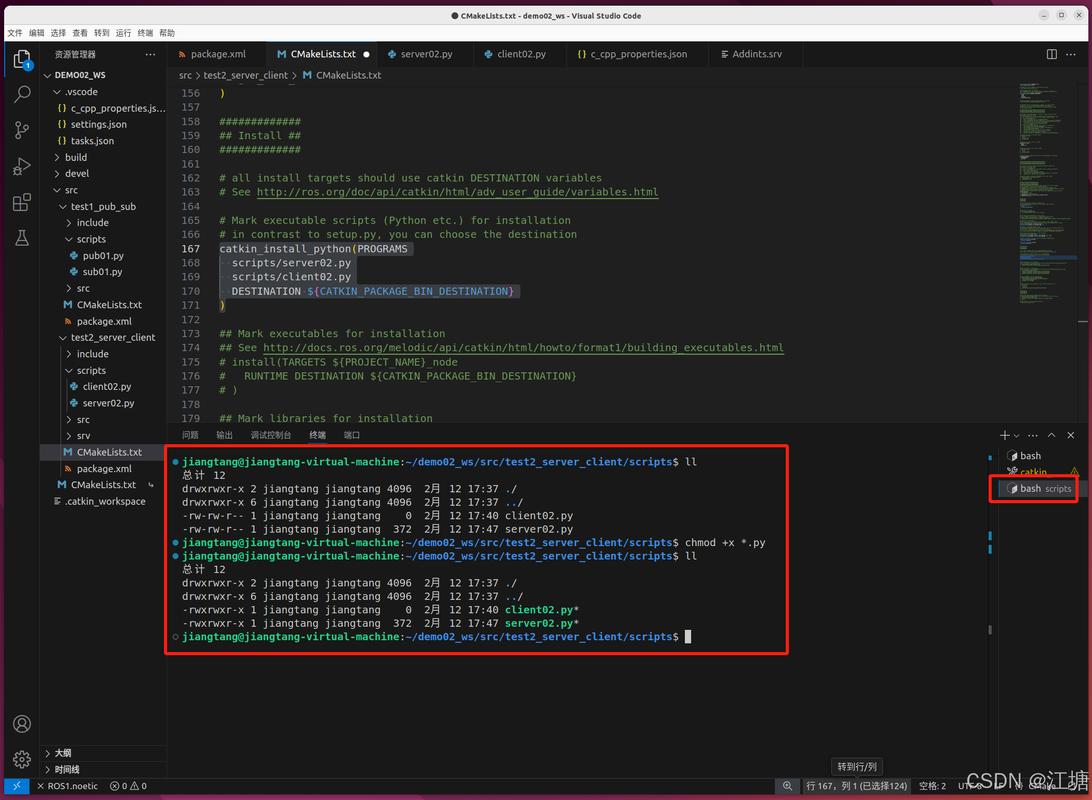
Task: Maximize the terminal panel with caret icon
Action: tap(1052, 435)
